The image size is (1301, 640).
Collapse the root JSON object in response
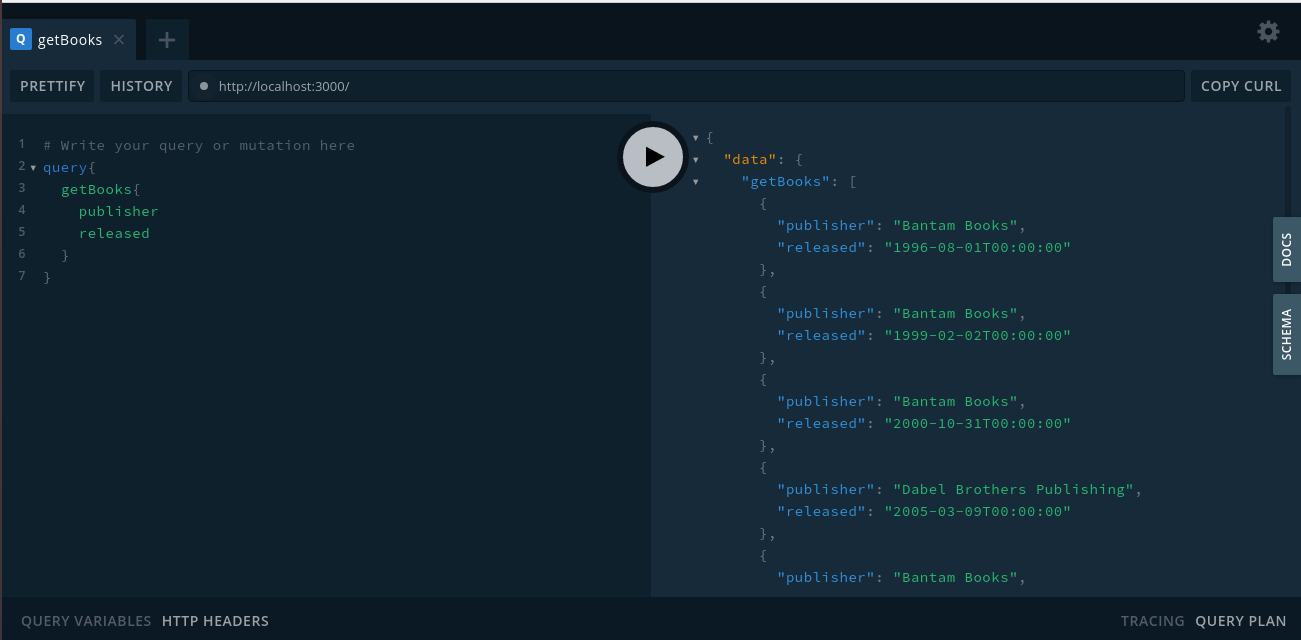click(695, 137)
